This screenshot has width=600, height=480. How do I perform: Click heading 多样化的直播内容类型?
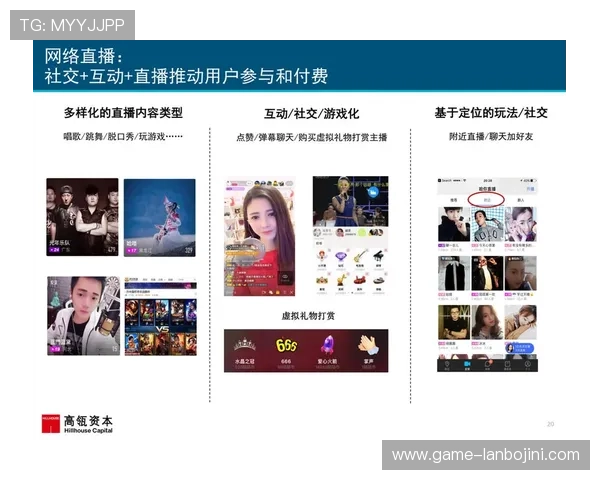tap(123, 113)
